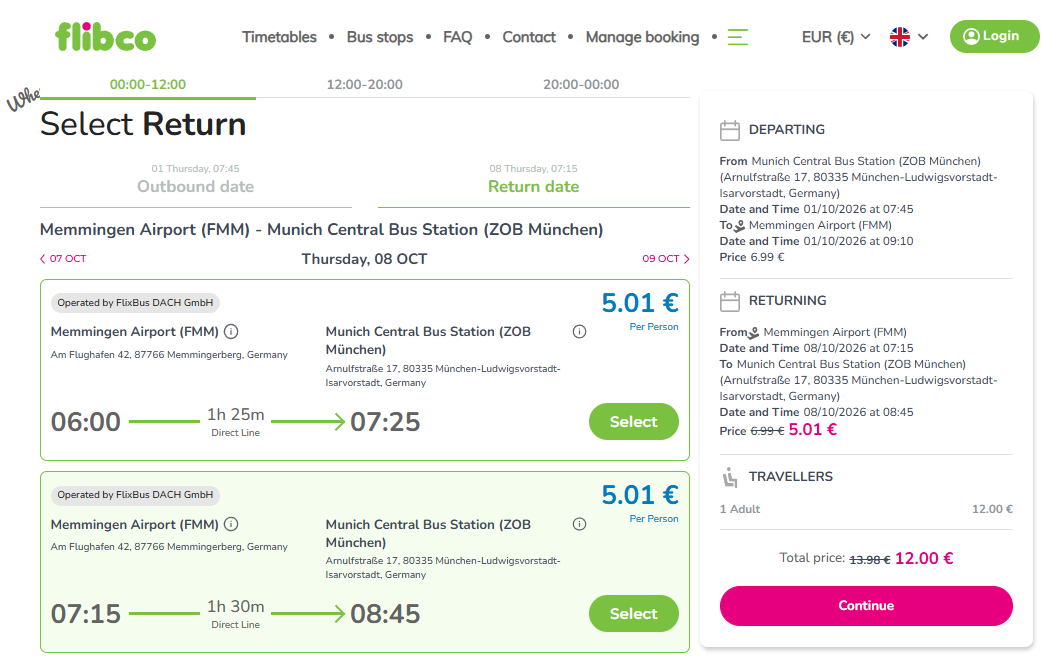The width and height of the screenshot is (1042, 663).
Task: Click the flibco logo
Action: 105,37
